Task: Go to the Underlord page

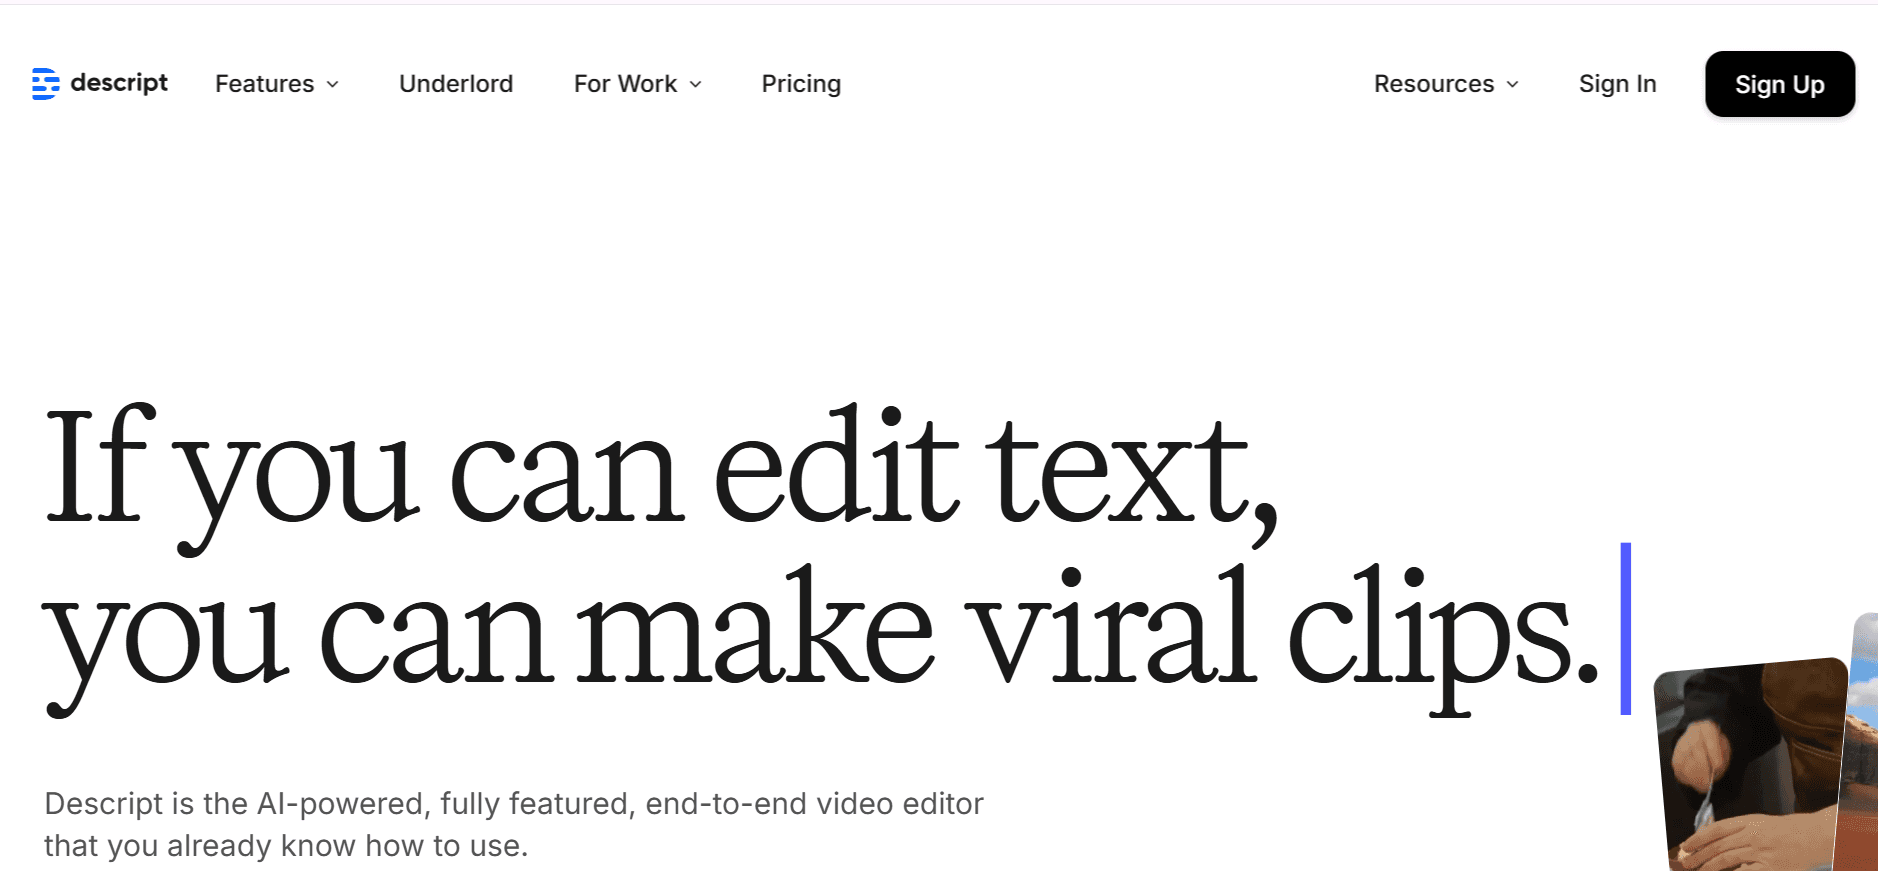Action: [x=456, y=84]
